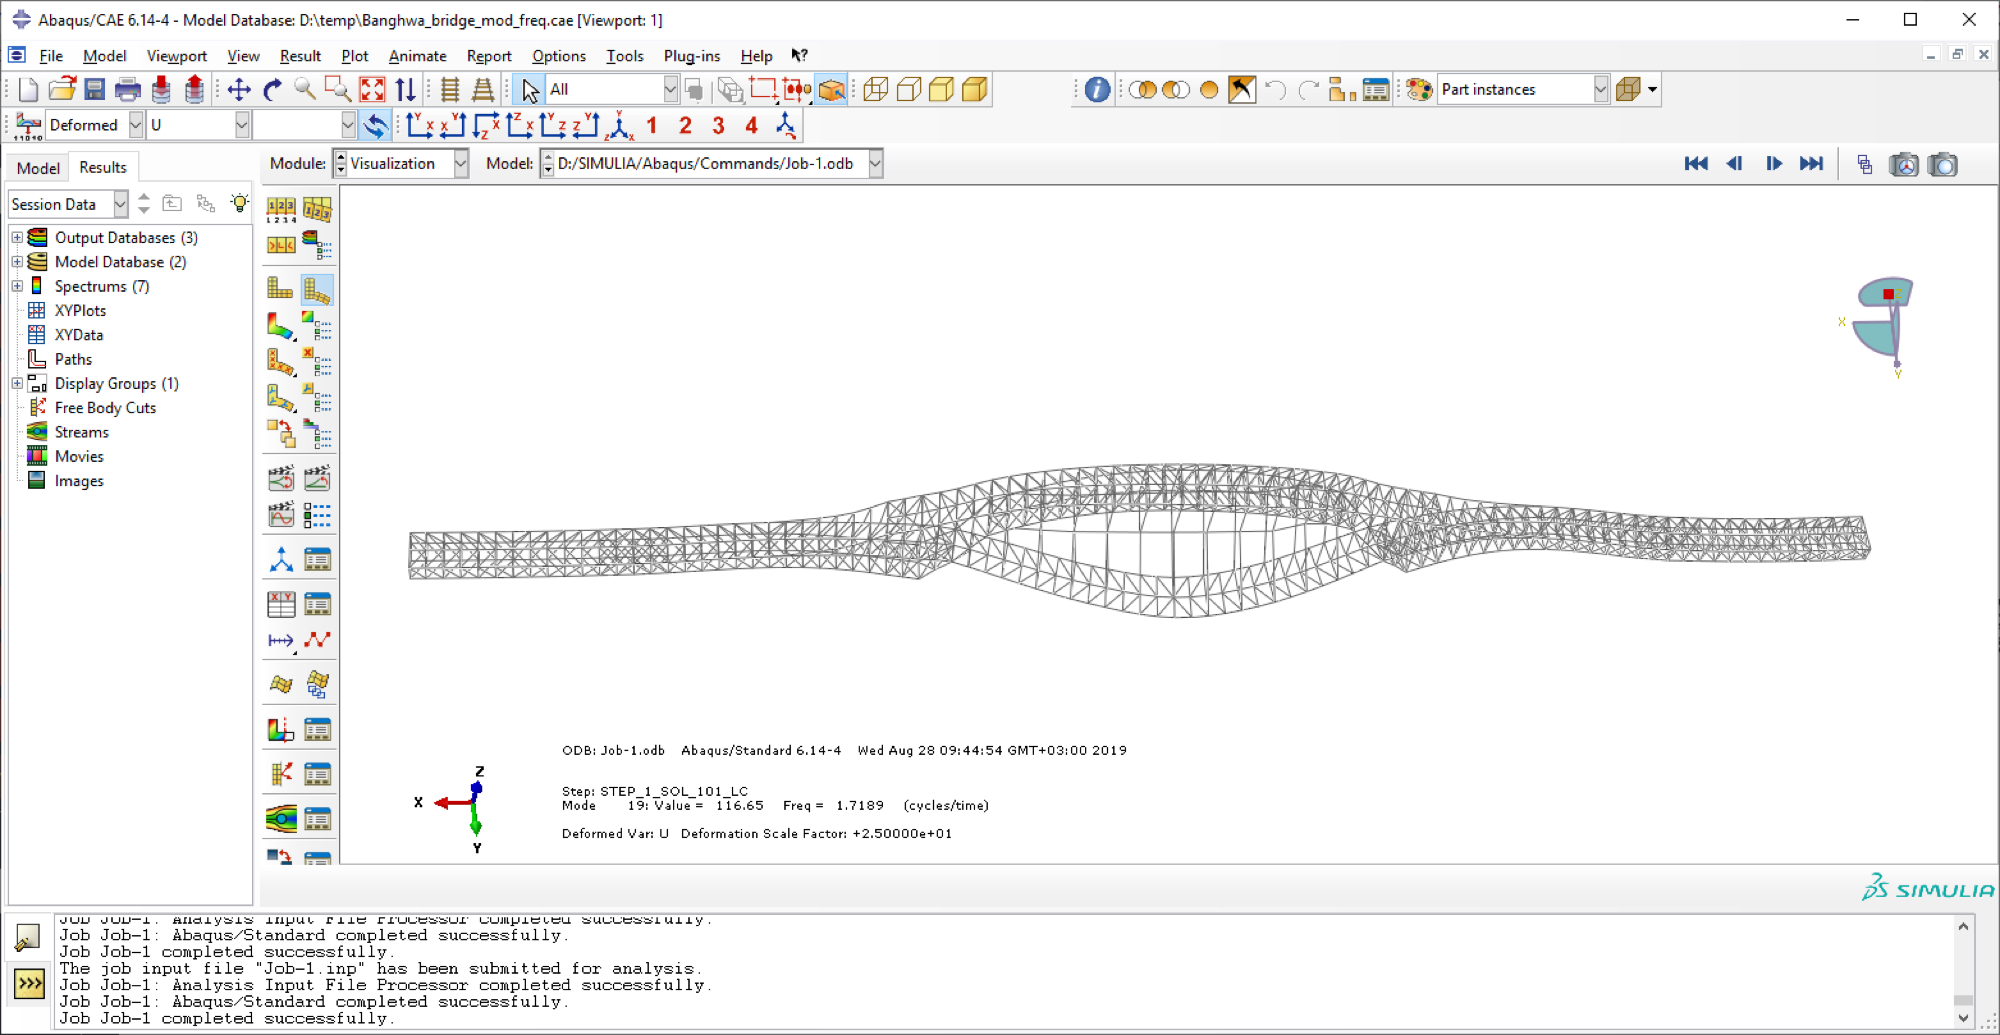Select Free Body Cuts tree item
Screen dimensions: 2000x1035
(x=105, y=408)
